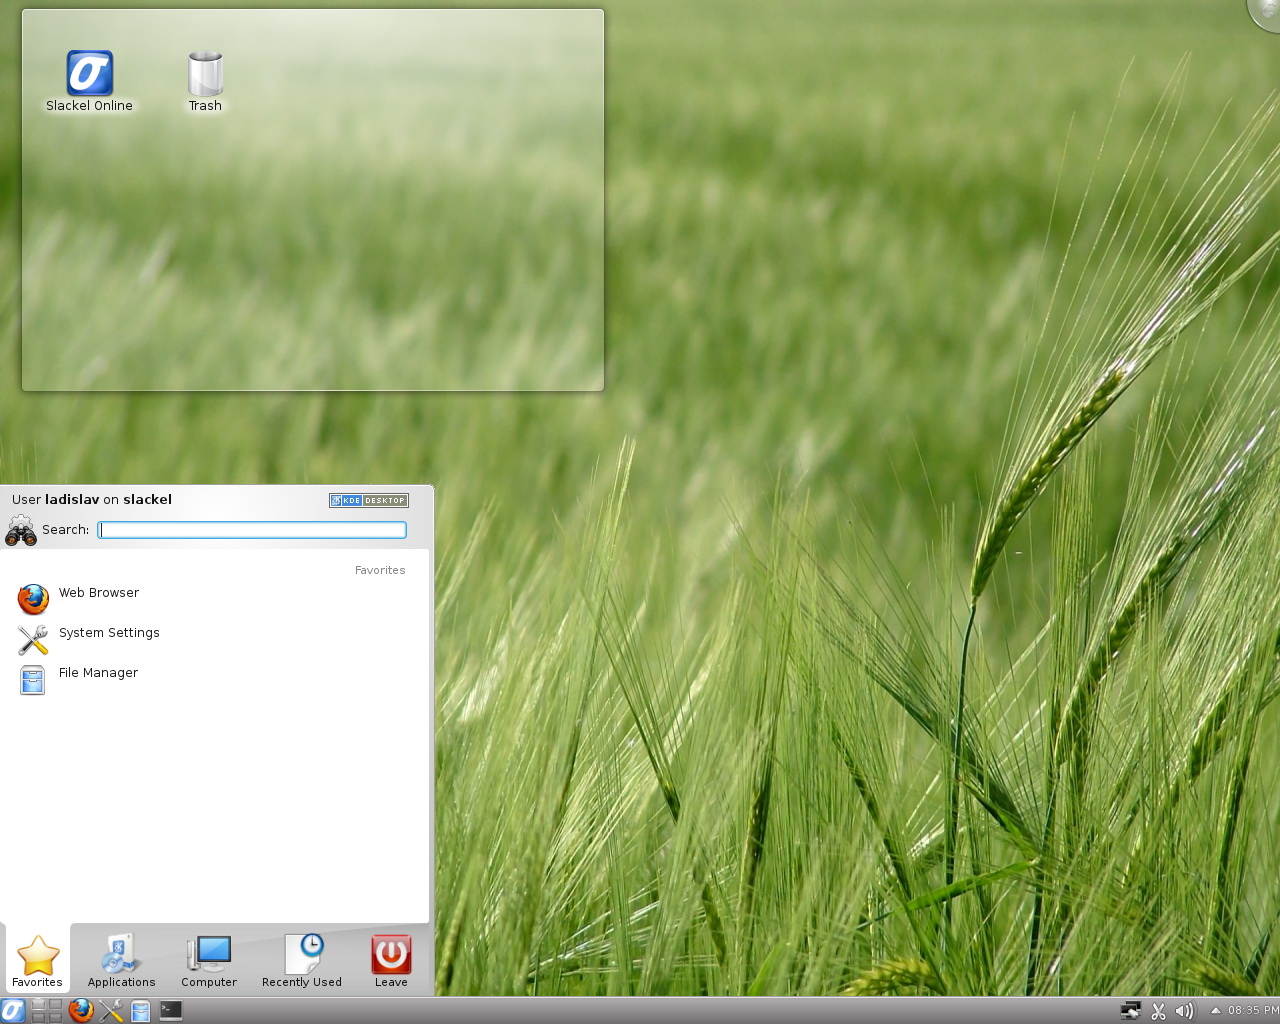
Task: Select the File Manager favorite entry
Action: [97, 673]
